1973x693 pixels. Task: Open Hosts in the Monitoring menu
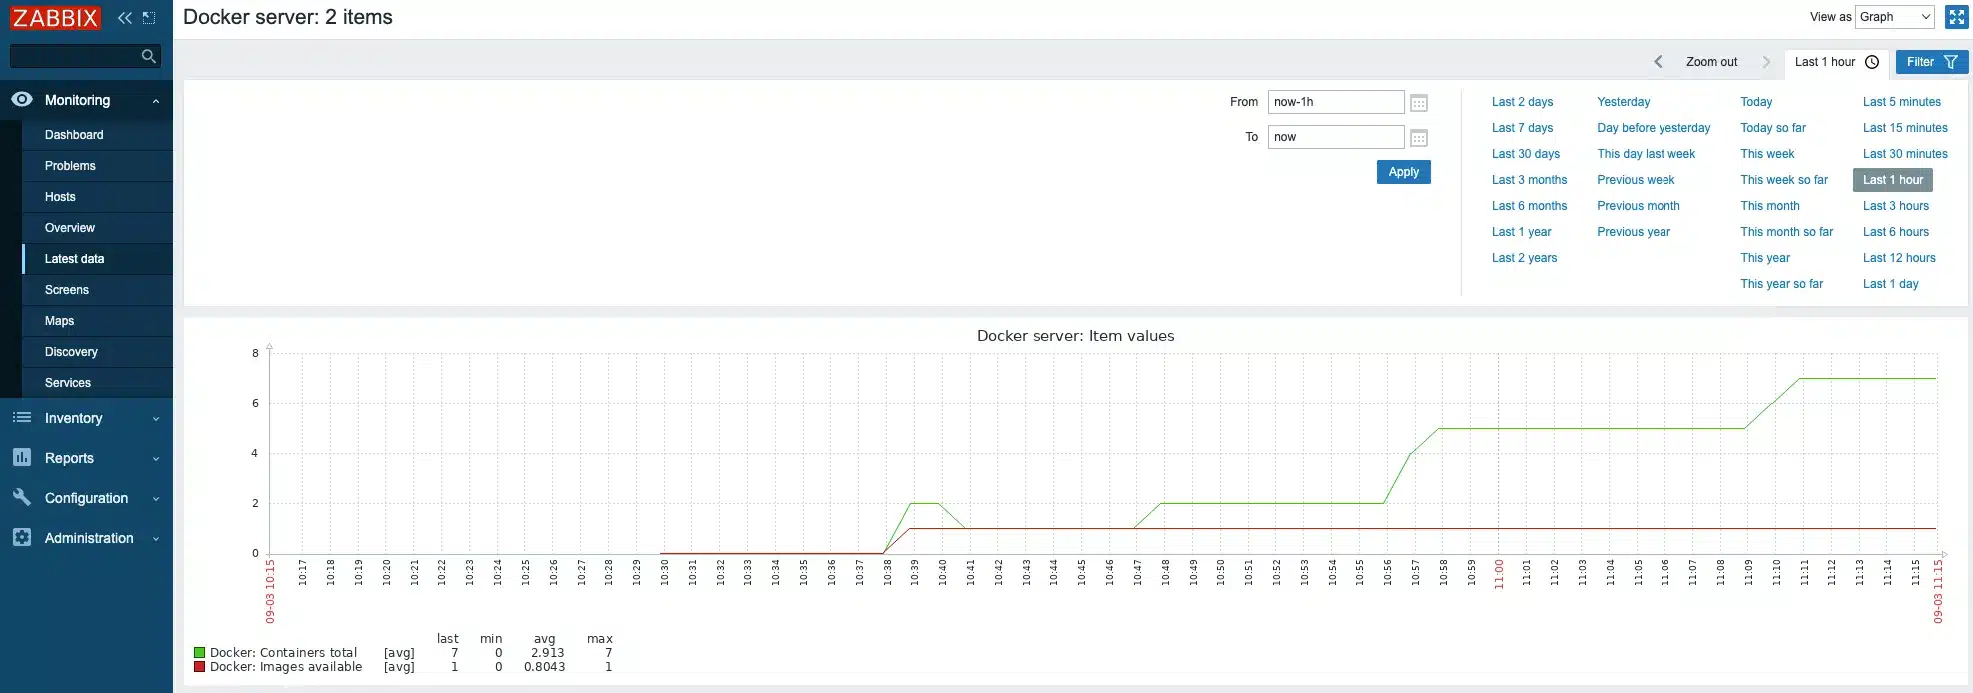click(x=60, y=197)
